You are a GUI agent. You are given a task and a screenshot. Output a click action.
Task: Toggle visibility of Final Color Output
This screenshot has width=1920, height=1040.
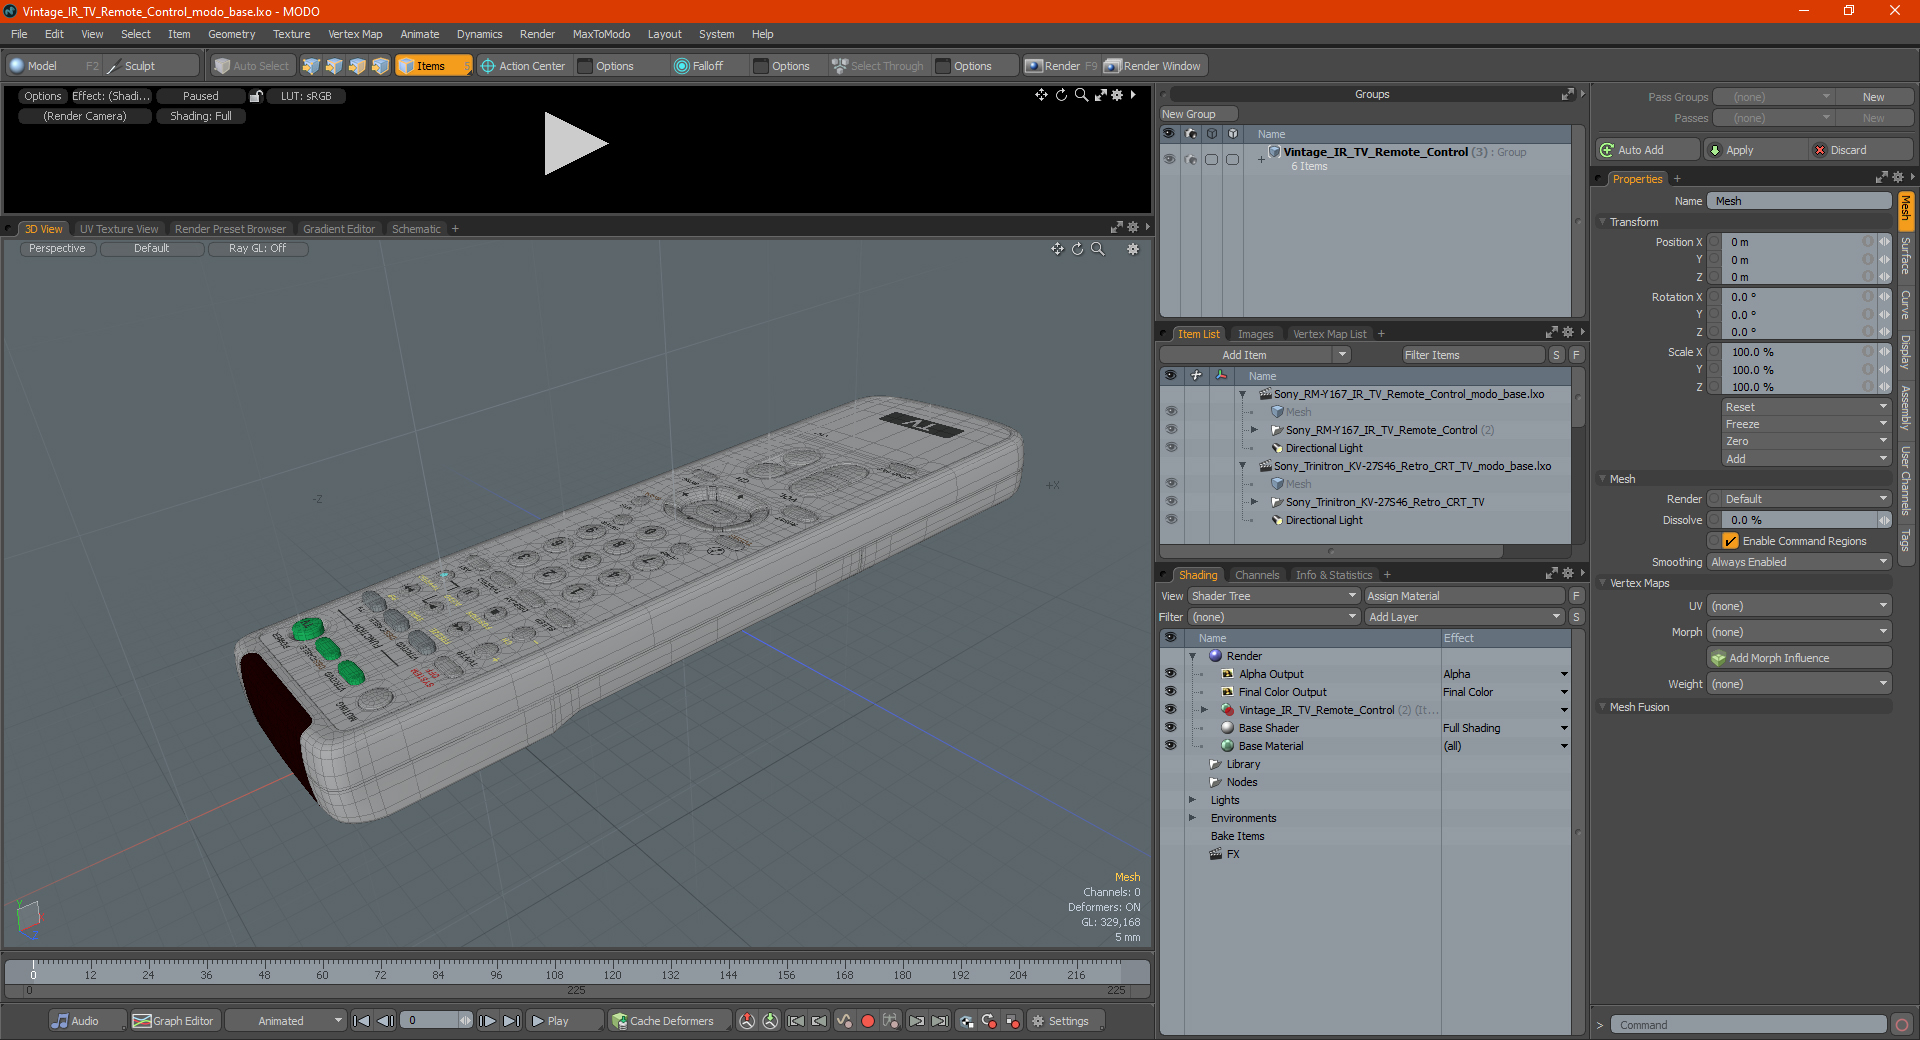pos(1170,692)
